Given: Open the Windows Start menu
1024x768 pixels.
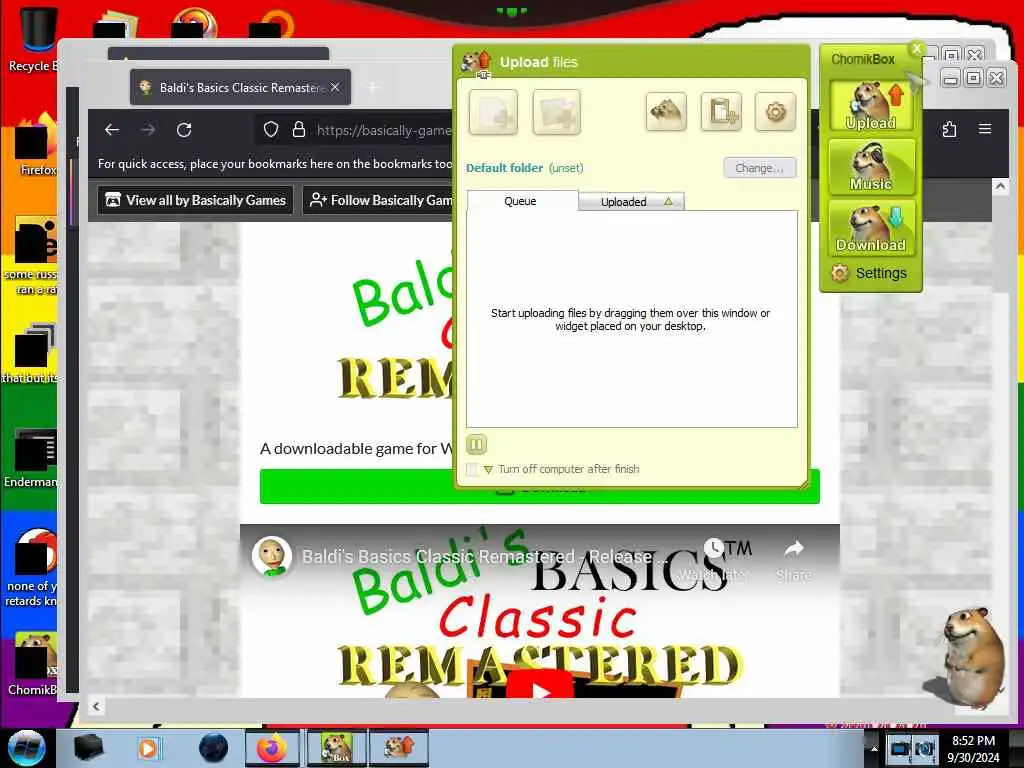Looking at the screenshot, I should pos(26,748).
